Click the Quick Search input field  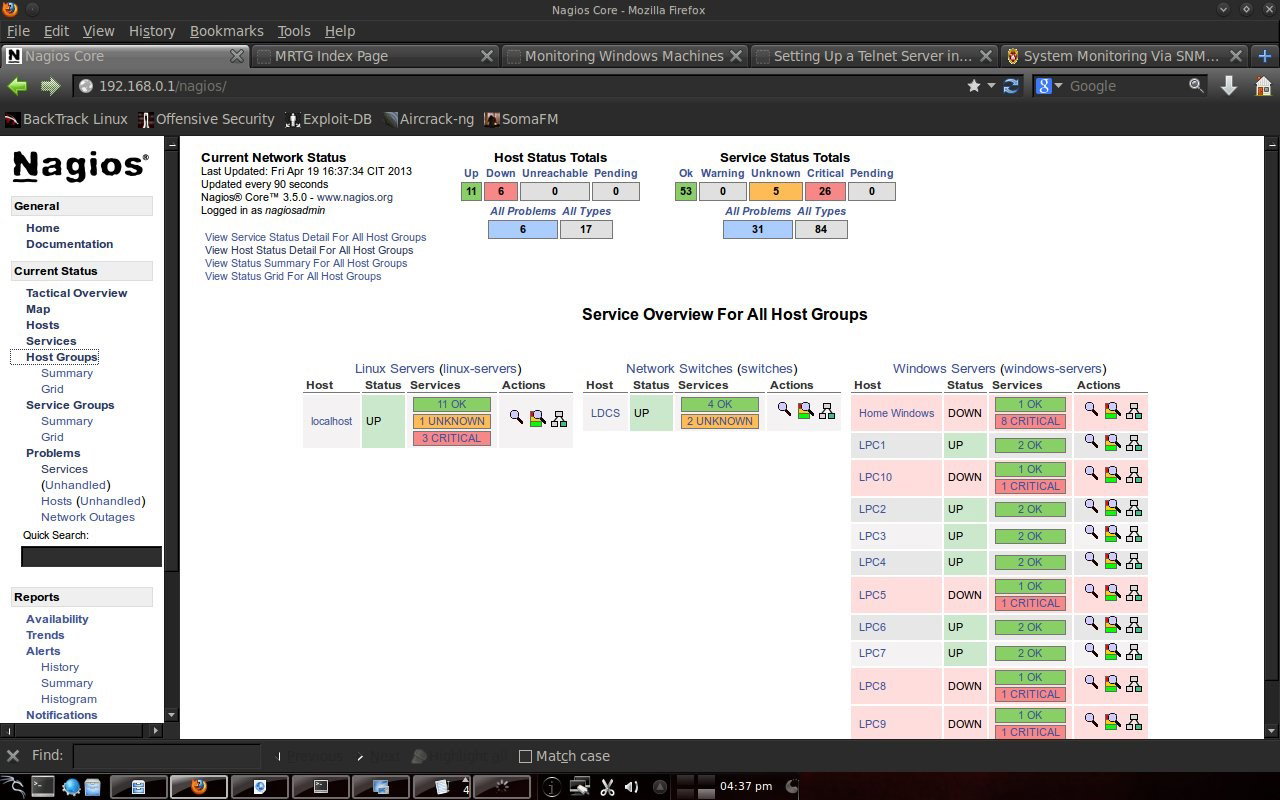[x=91, y=556]
